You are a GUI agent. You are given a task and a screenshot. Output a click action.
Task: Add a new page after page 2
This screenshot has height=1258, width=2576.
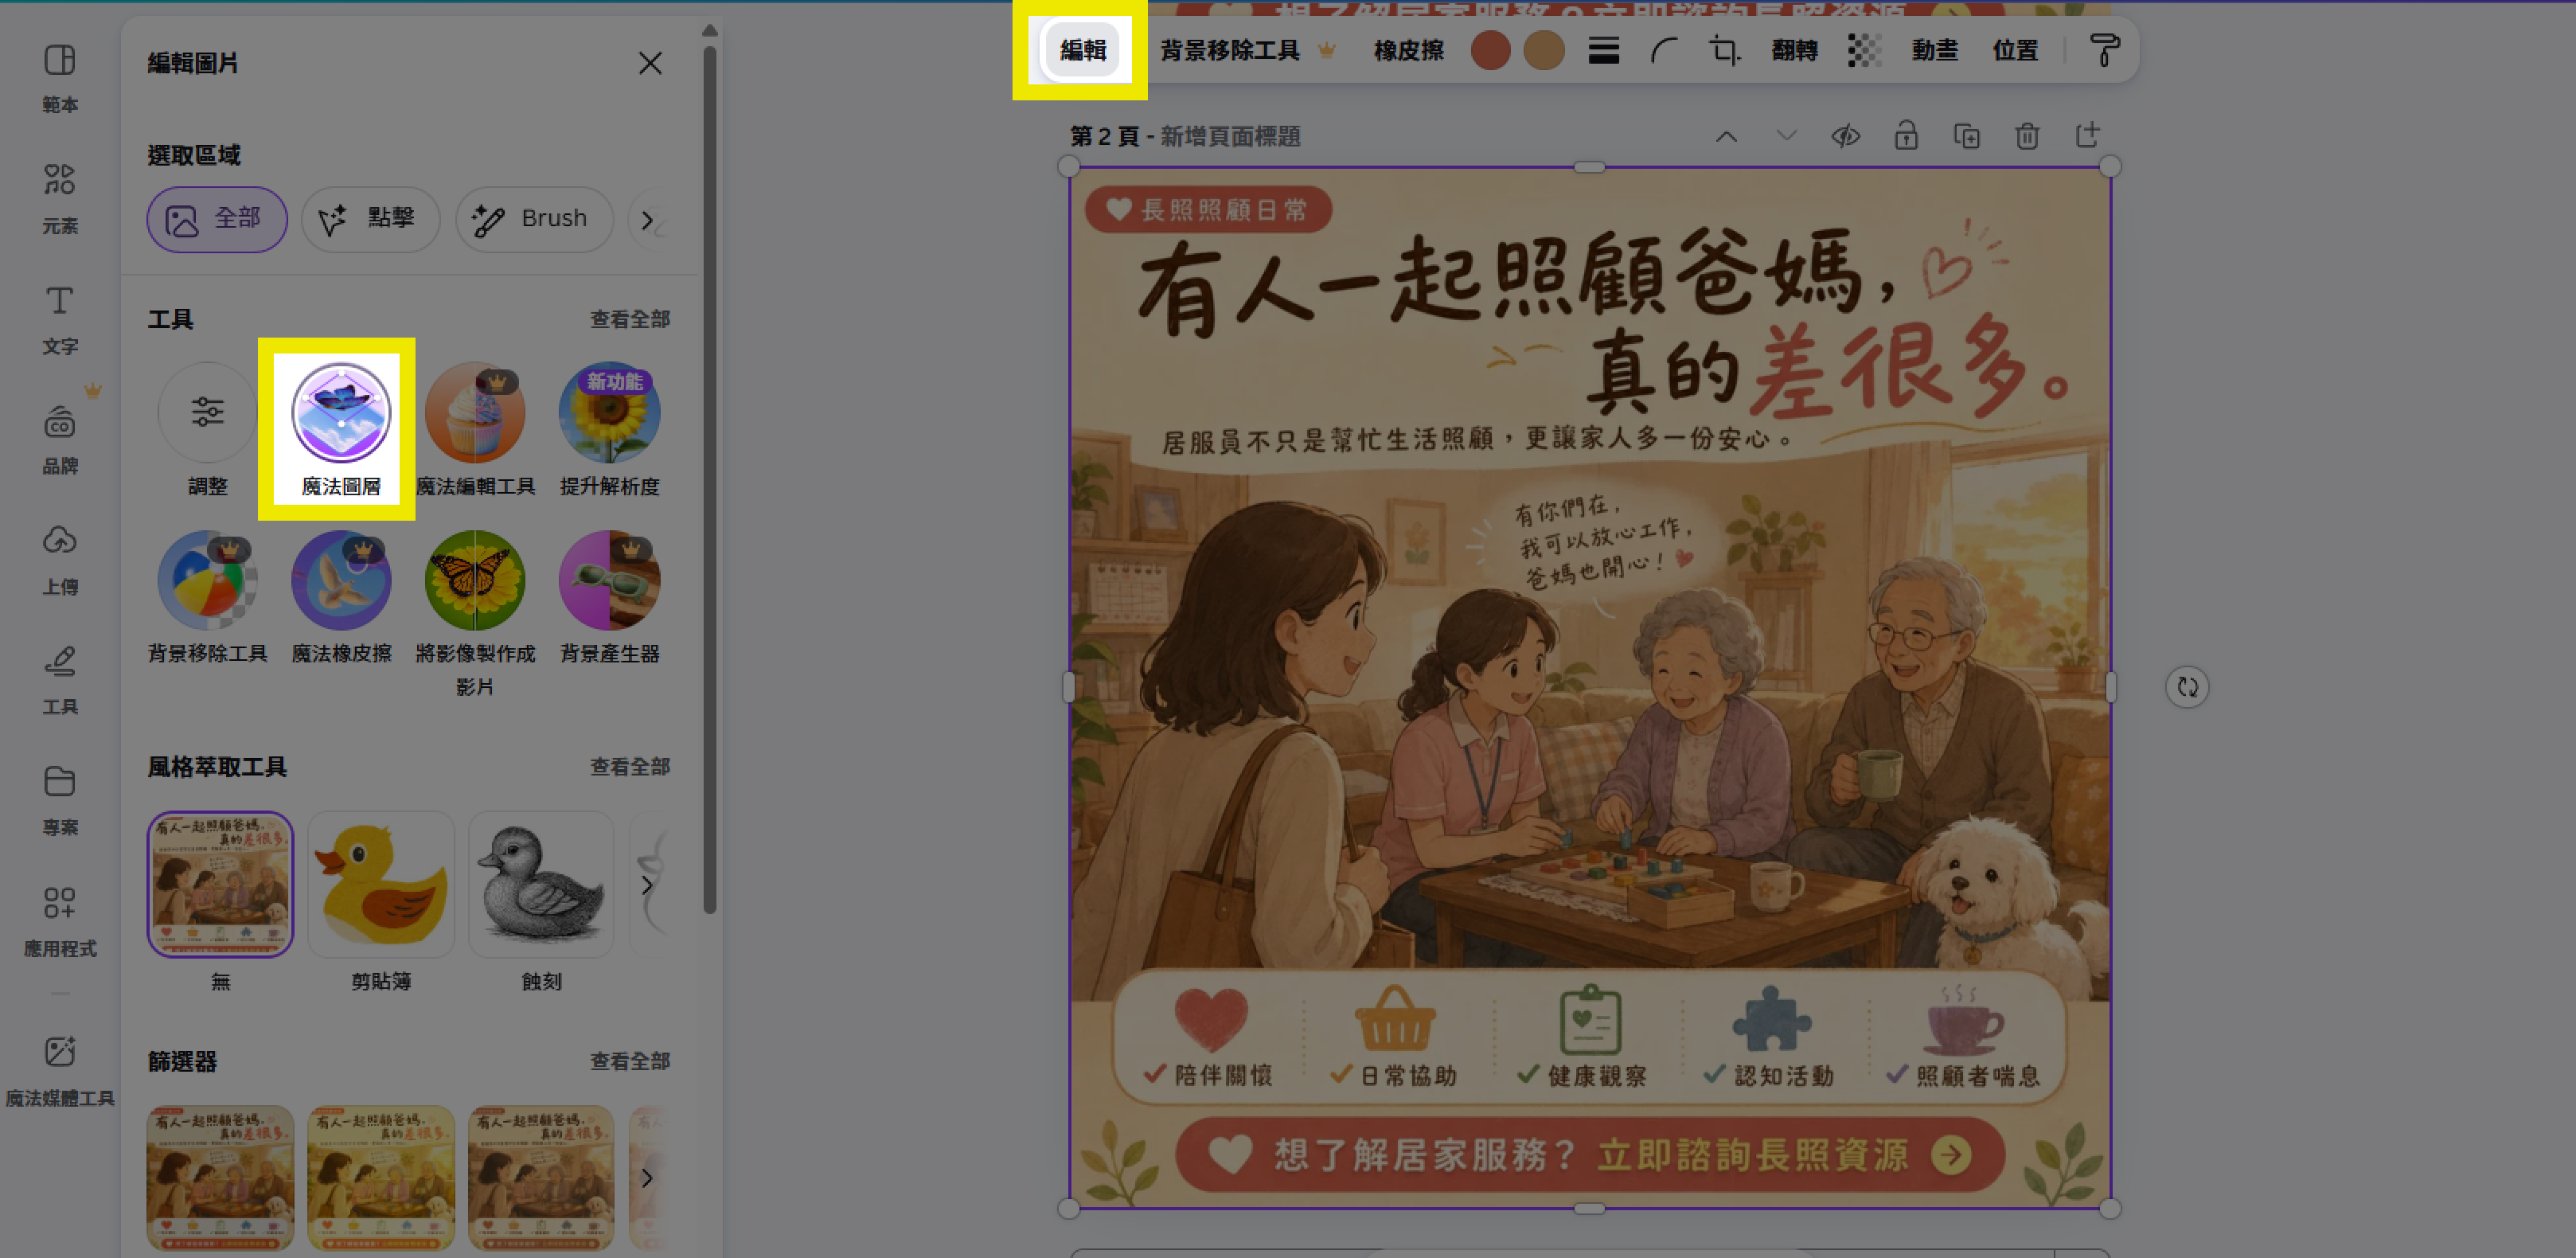tap(2087, 136)
